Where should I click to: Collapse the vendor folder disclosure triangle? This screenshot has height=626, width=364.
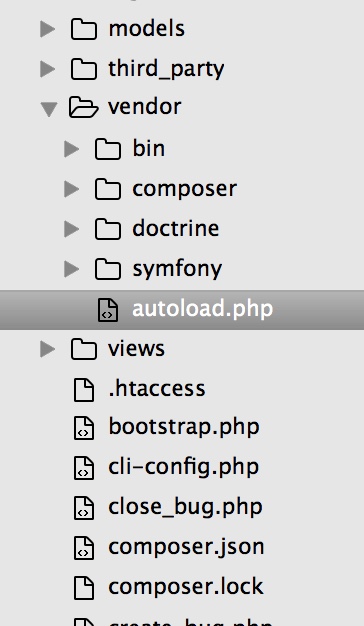(x=49, y=109)
